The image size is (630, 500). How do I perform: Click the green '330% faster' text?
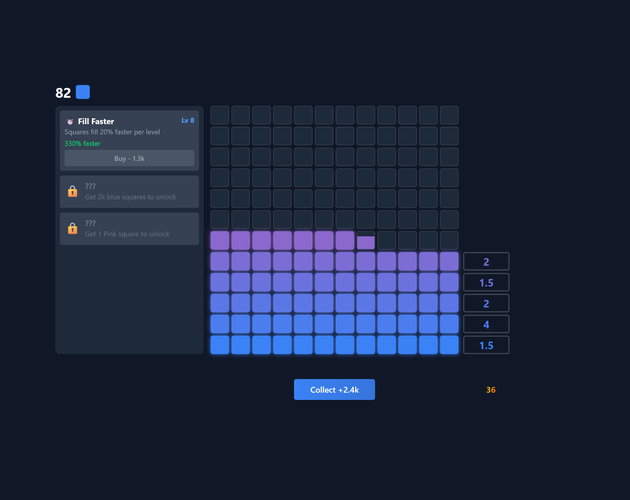click(x=82, y=143)
